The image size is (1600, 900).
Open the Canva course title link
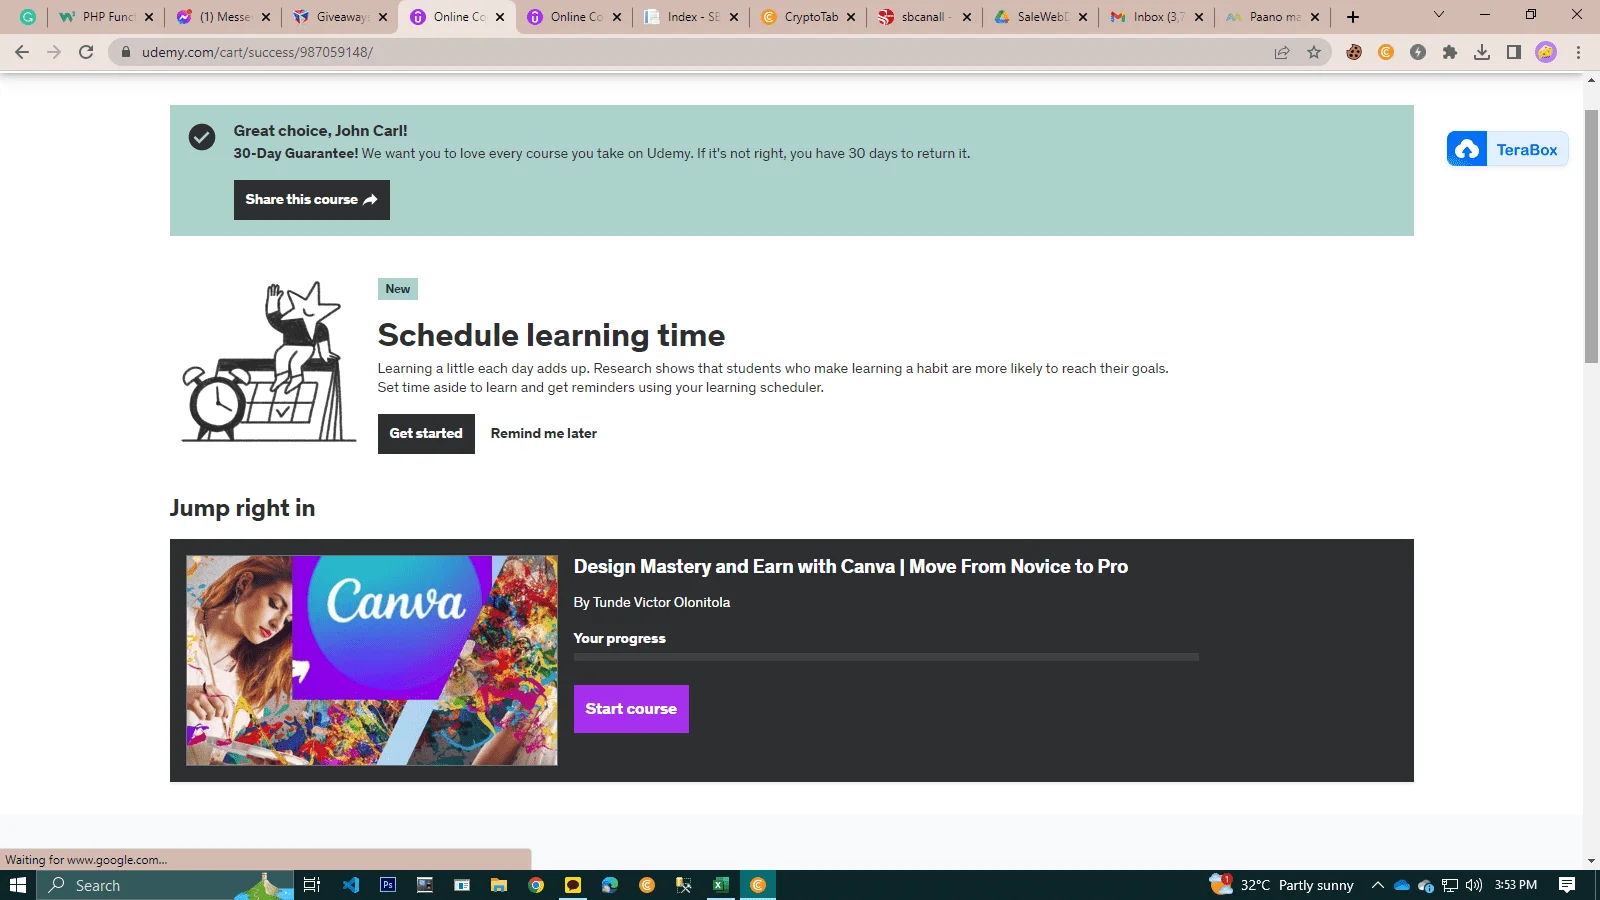point(851,567)
